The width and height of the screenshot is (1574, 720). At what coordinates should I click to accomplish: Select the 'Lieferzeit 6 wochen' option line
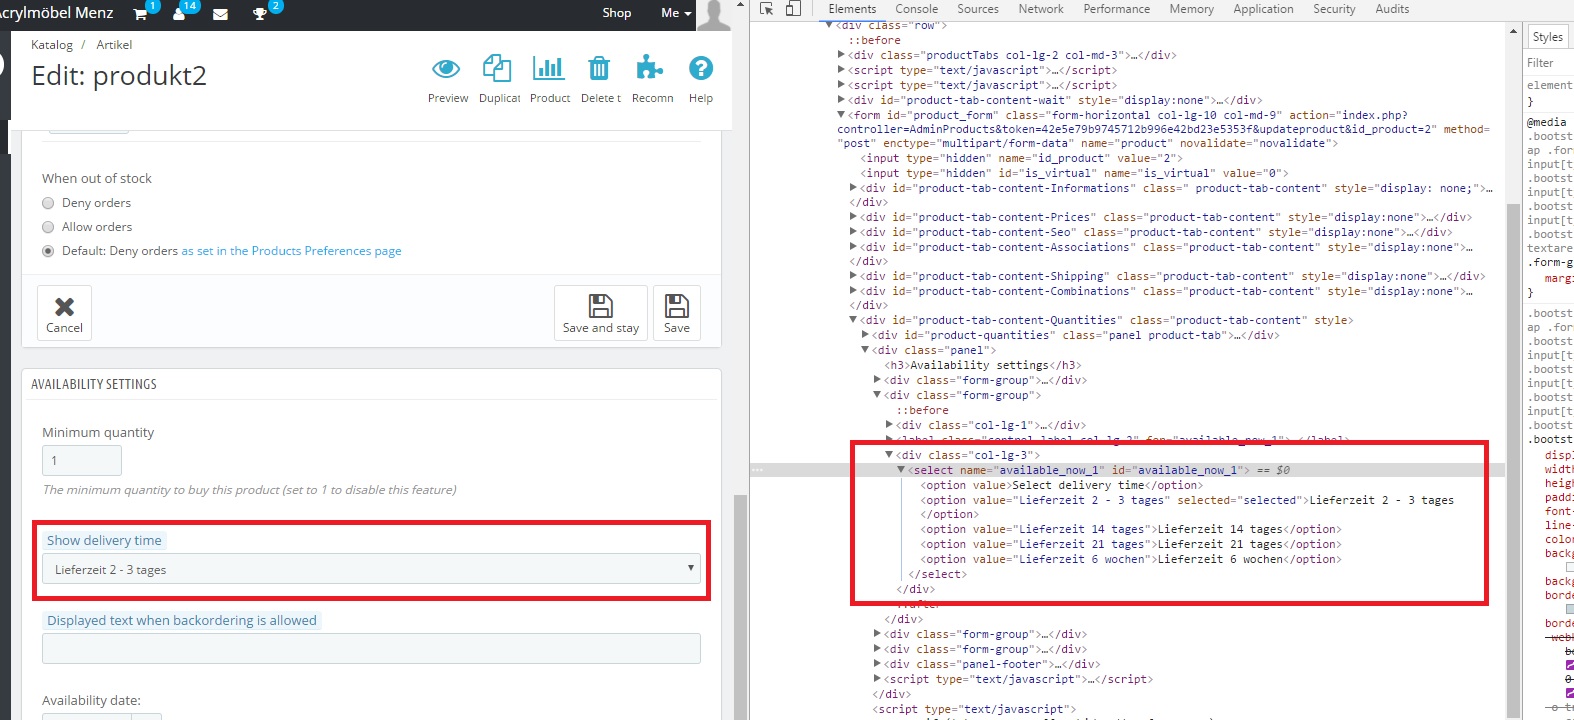point(1131,560)
